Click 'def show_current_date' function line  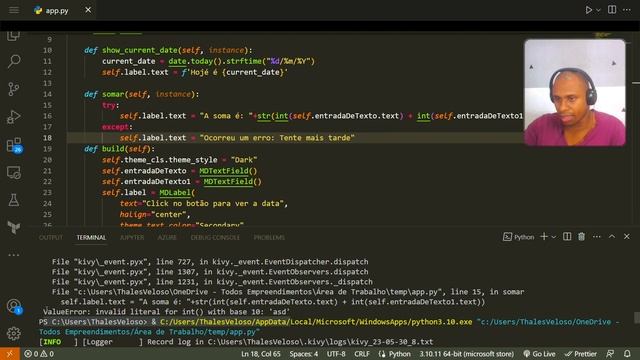(x=168, y=50)
